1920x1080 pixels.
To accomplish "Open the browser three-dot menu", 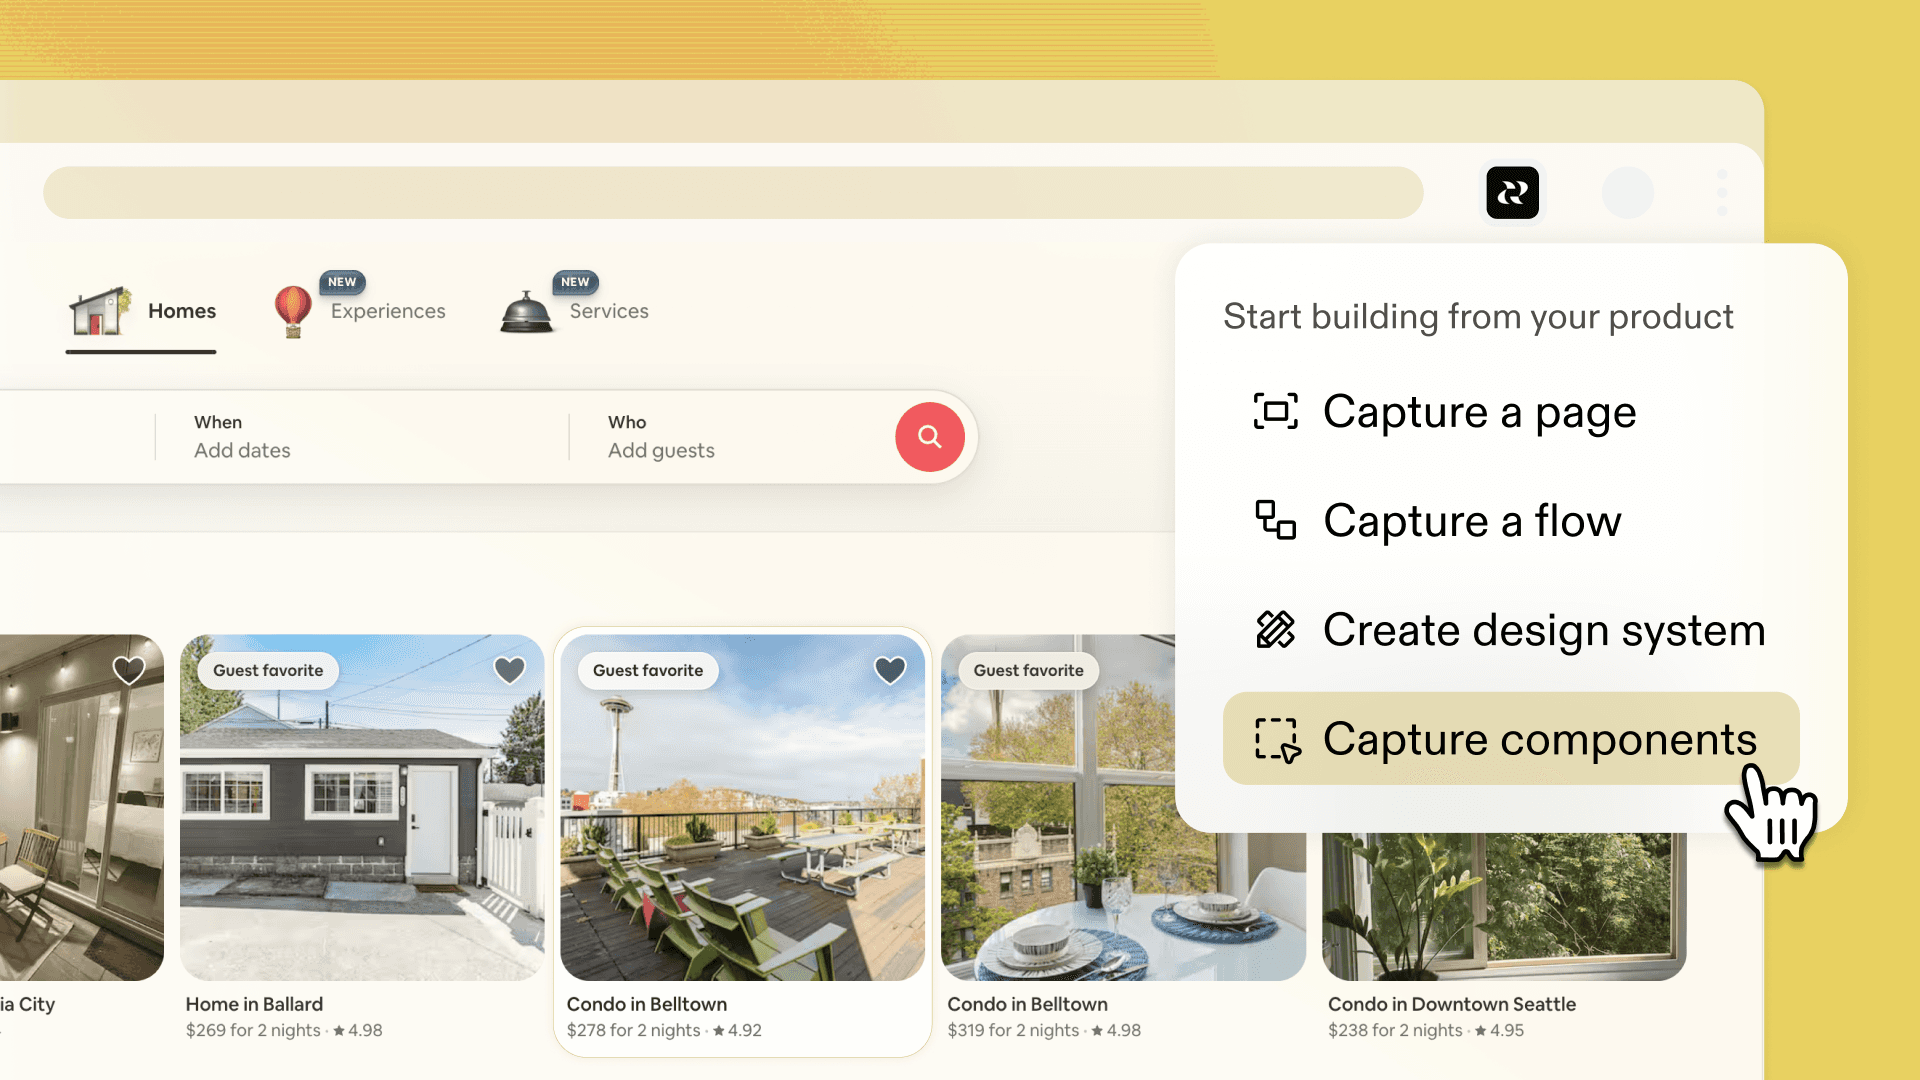I will (1721, 192).
